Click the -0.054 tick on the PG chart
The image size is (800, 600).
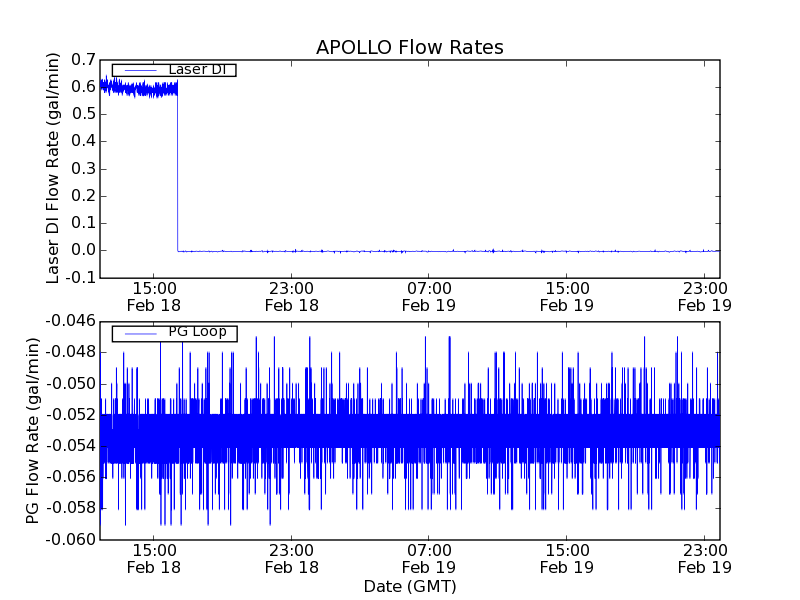tap(70, 446)
